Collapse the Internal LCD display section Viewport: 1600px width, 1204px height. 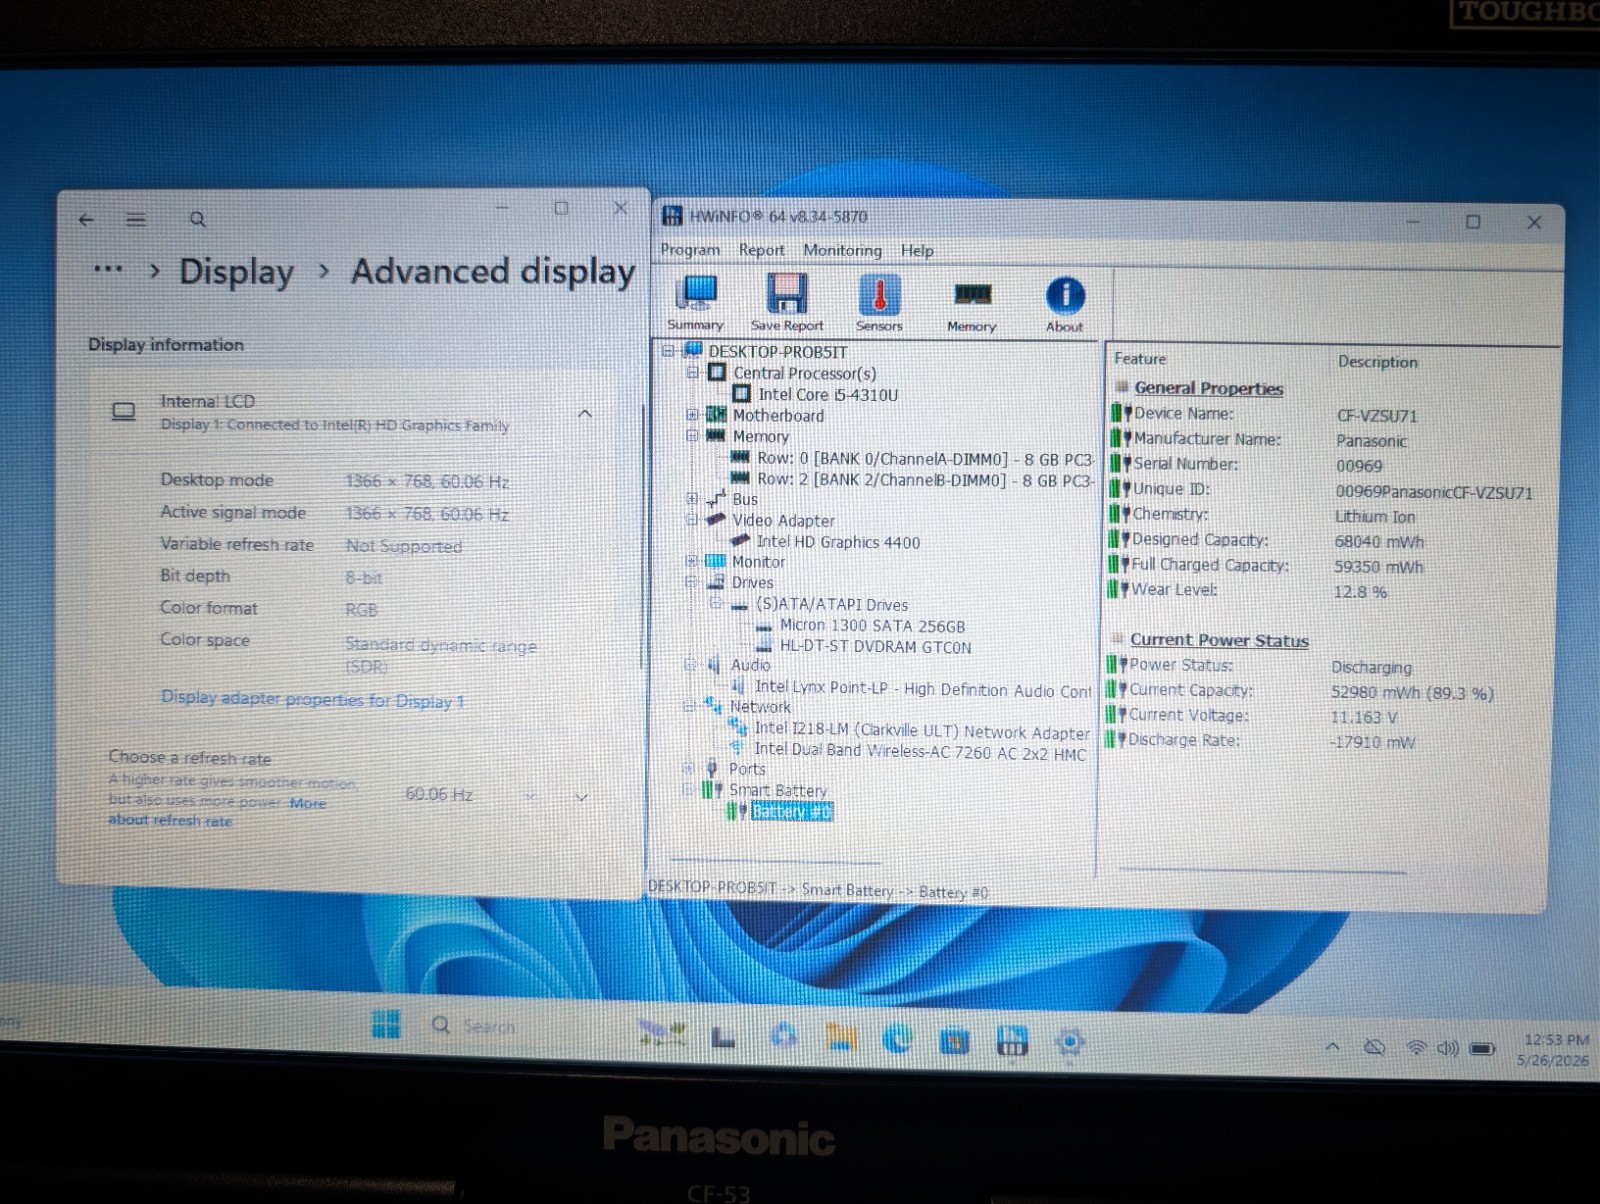point(585,413)
